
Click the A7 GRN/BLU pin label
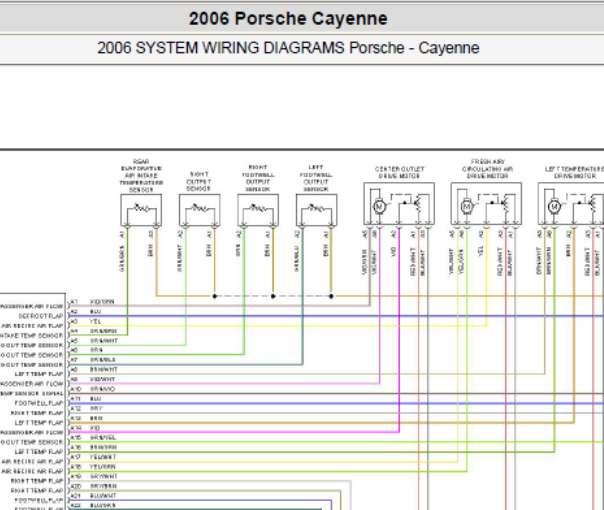coord(93,360)
